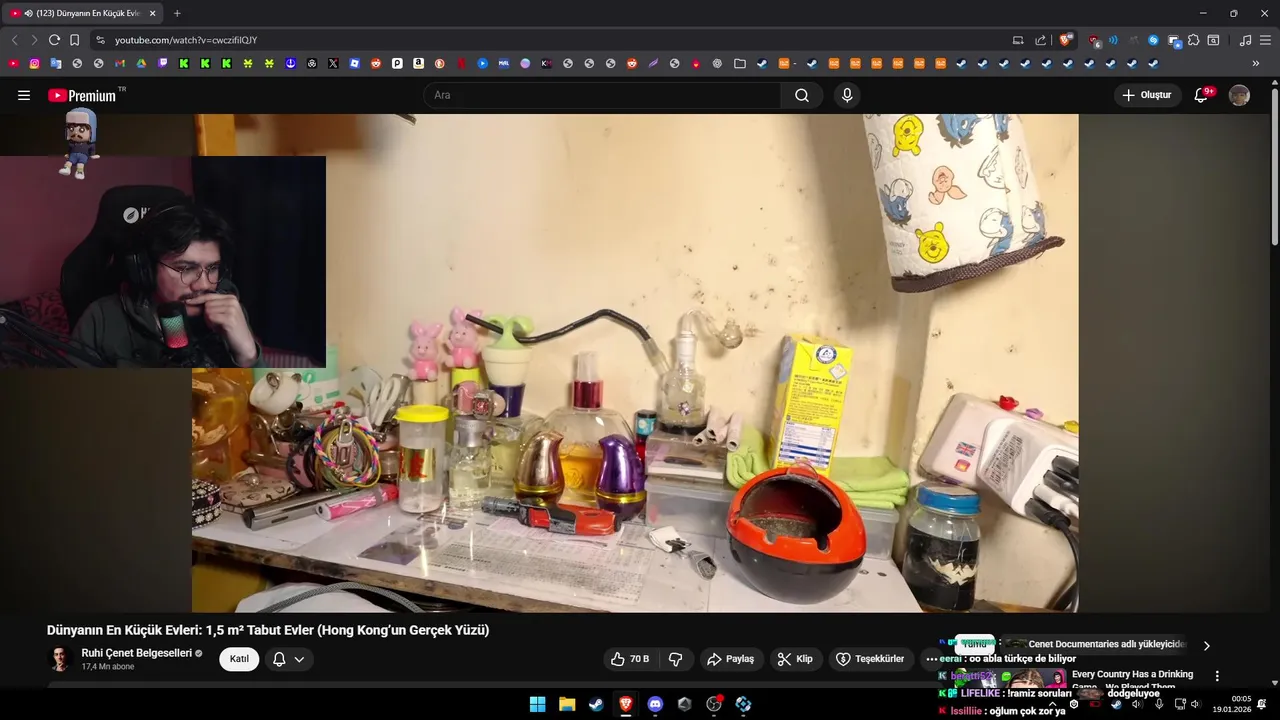Open the DuckDuckGo bookmark

tap(440, 63)
